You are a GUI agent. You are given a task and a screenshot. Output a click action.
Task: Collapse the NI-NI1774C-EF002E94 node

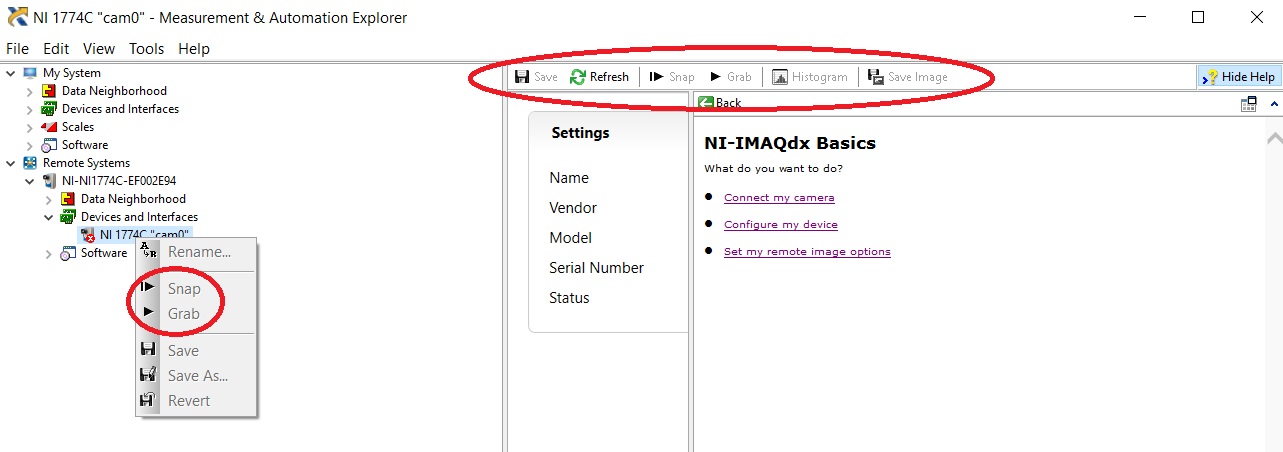[30, 181]
